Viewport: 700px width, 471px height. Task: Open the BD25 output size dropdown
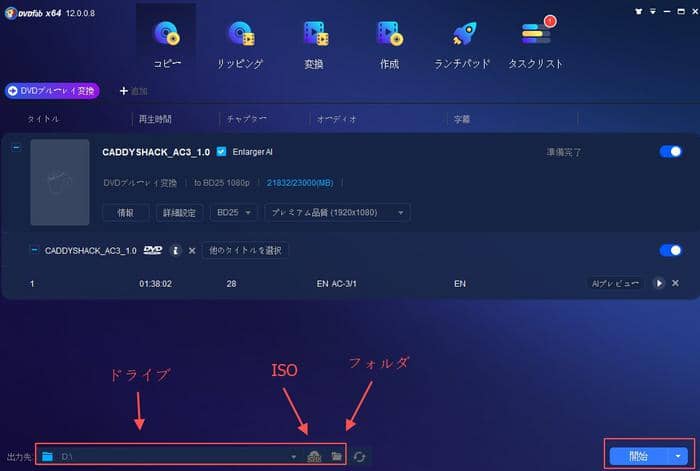pyautogui.click(x=234, y=213)
